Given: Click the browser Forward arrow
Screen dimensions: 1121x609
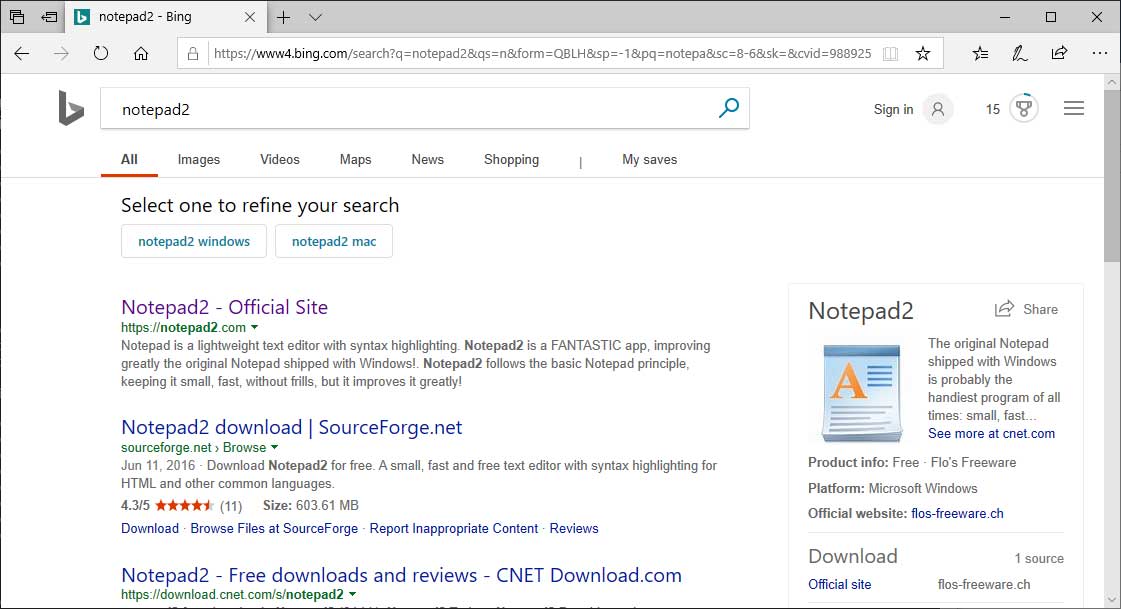Looking at the screenshot, I should (x=61, y=54).
